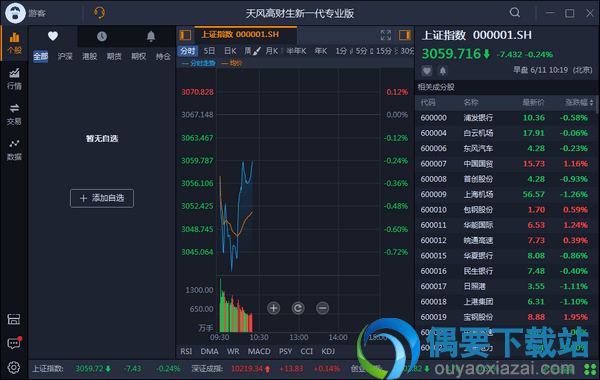600x380 pixels.
Task: Open customer service headset icon
Action: [99, 13]
